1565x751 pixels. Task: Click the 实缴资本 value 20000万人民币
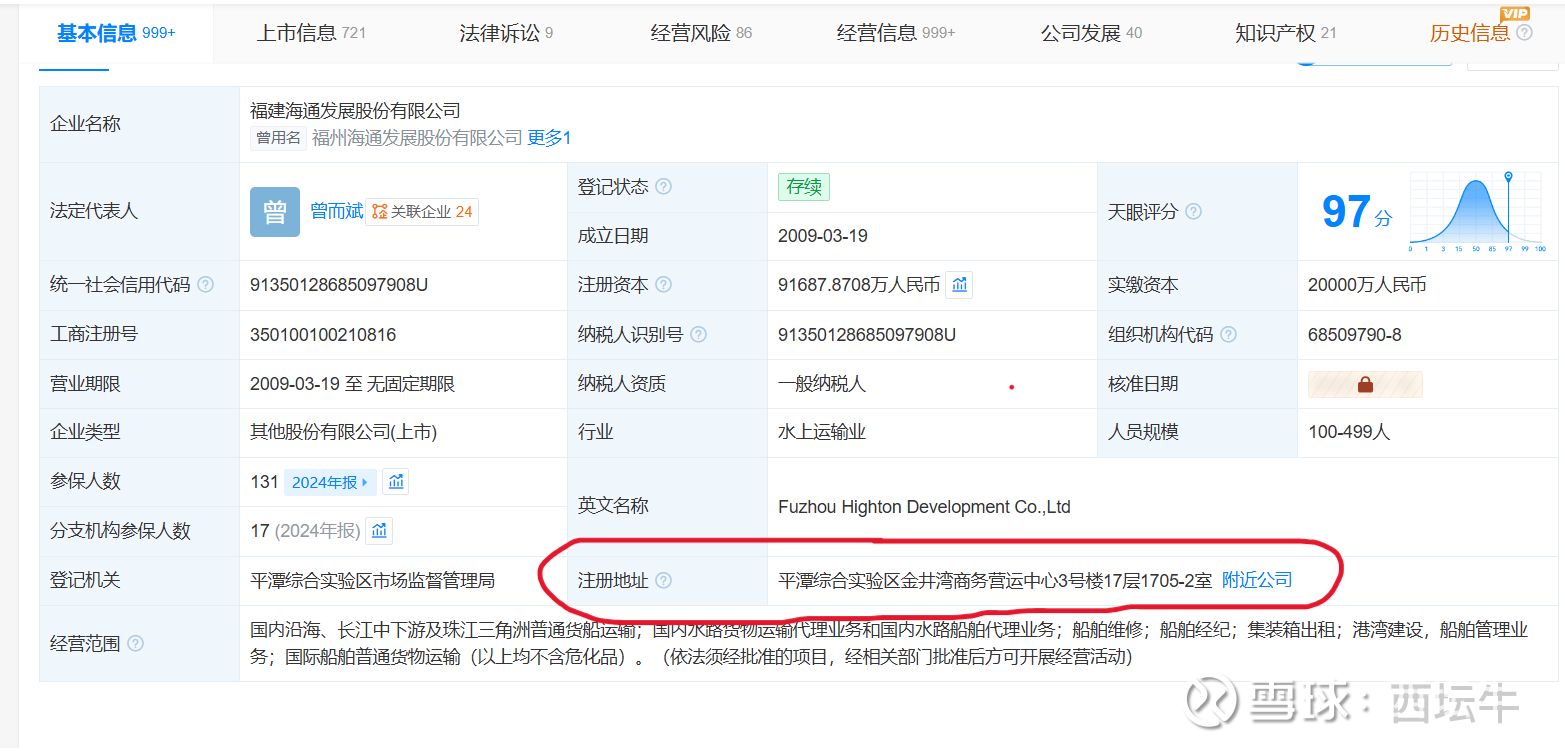pyautogui.click(x=1367, y=285)
